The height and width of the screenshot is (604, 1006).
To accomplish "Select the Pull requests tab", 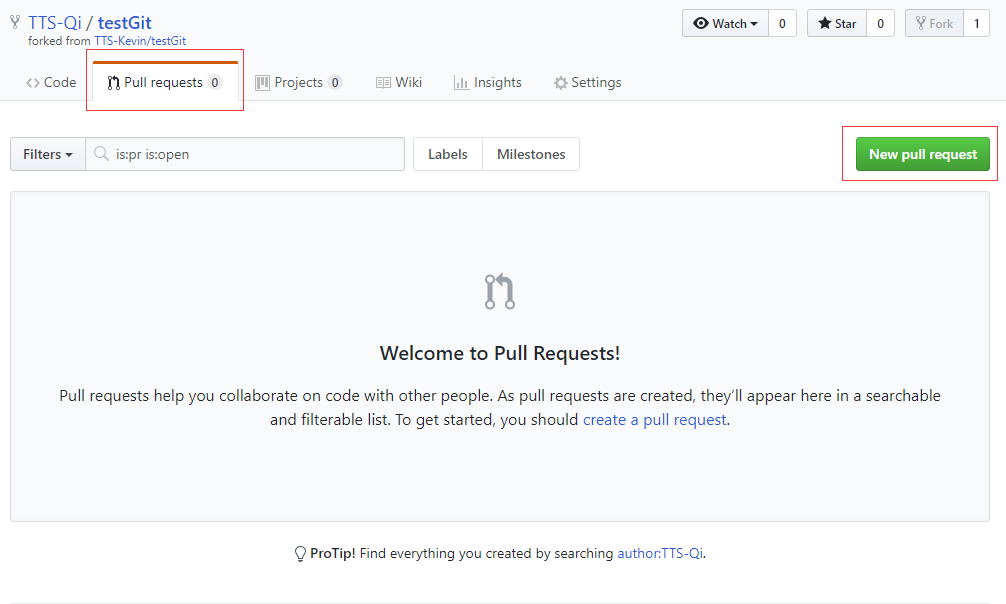I will pos(166,83).
